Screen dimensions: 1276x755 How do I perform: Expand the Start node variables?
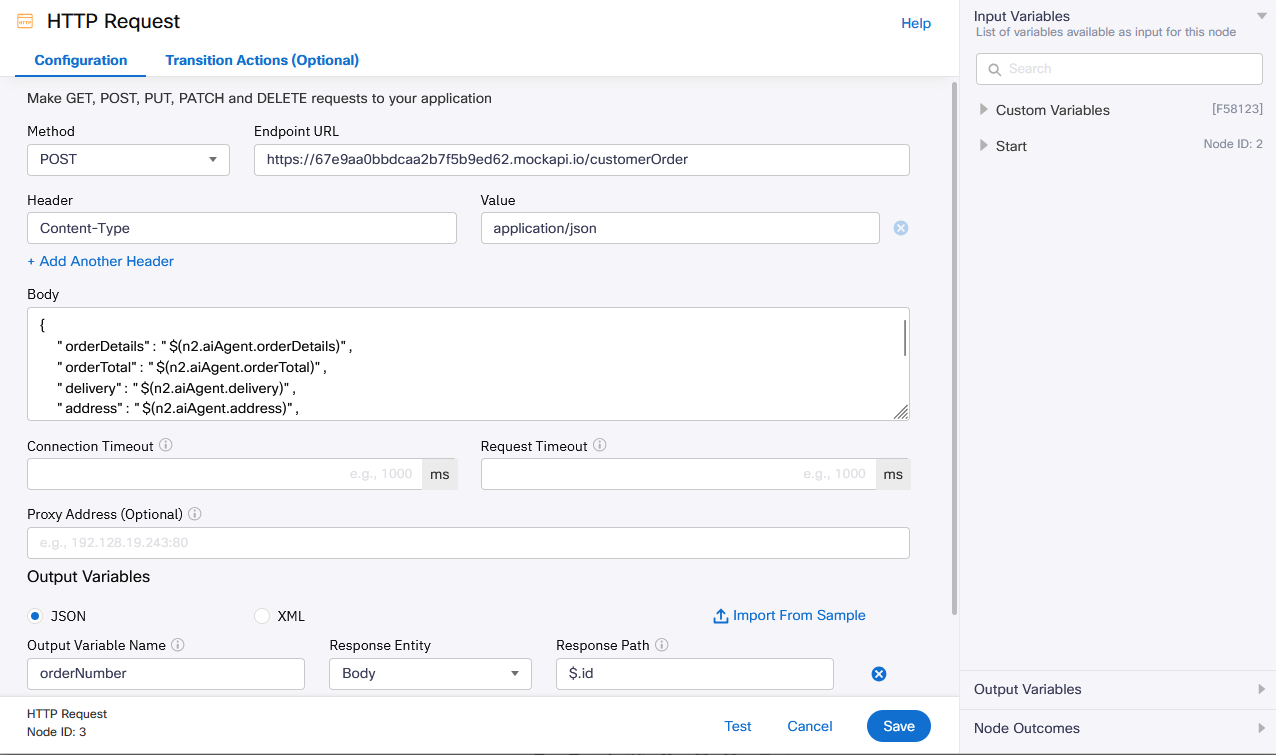(x=984, y=146)
